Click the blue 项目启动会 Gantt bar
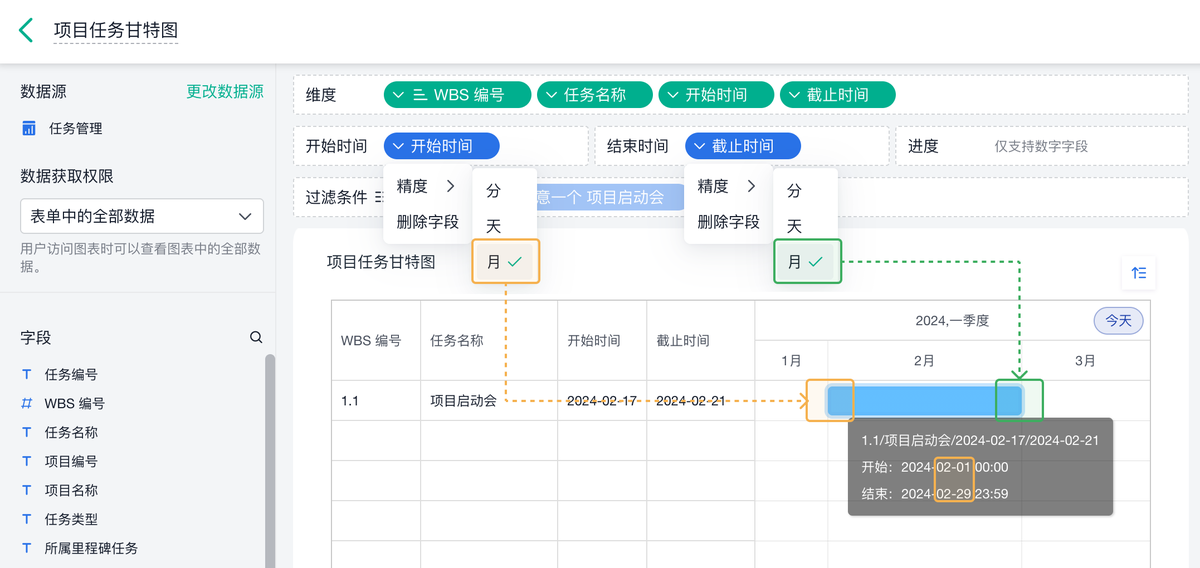The width and height of the screenshot is (1200, 568). [x=924, y=401]
